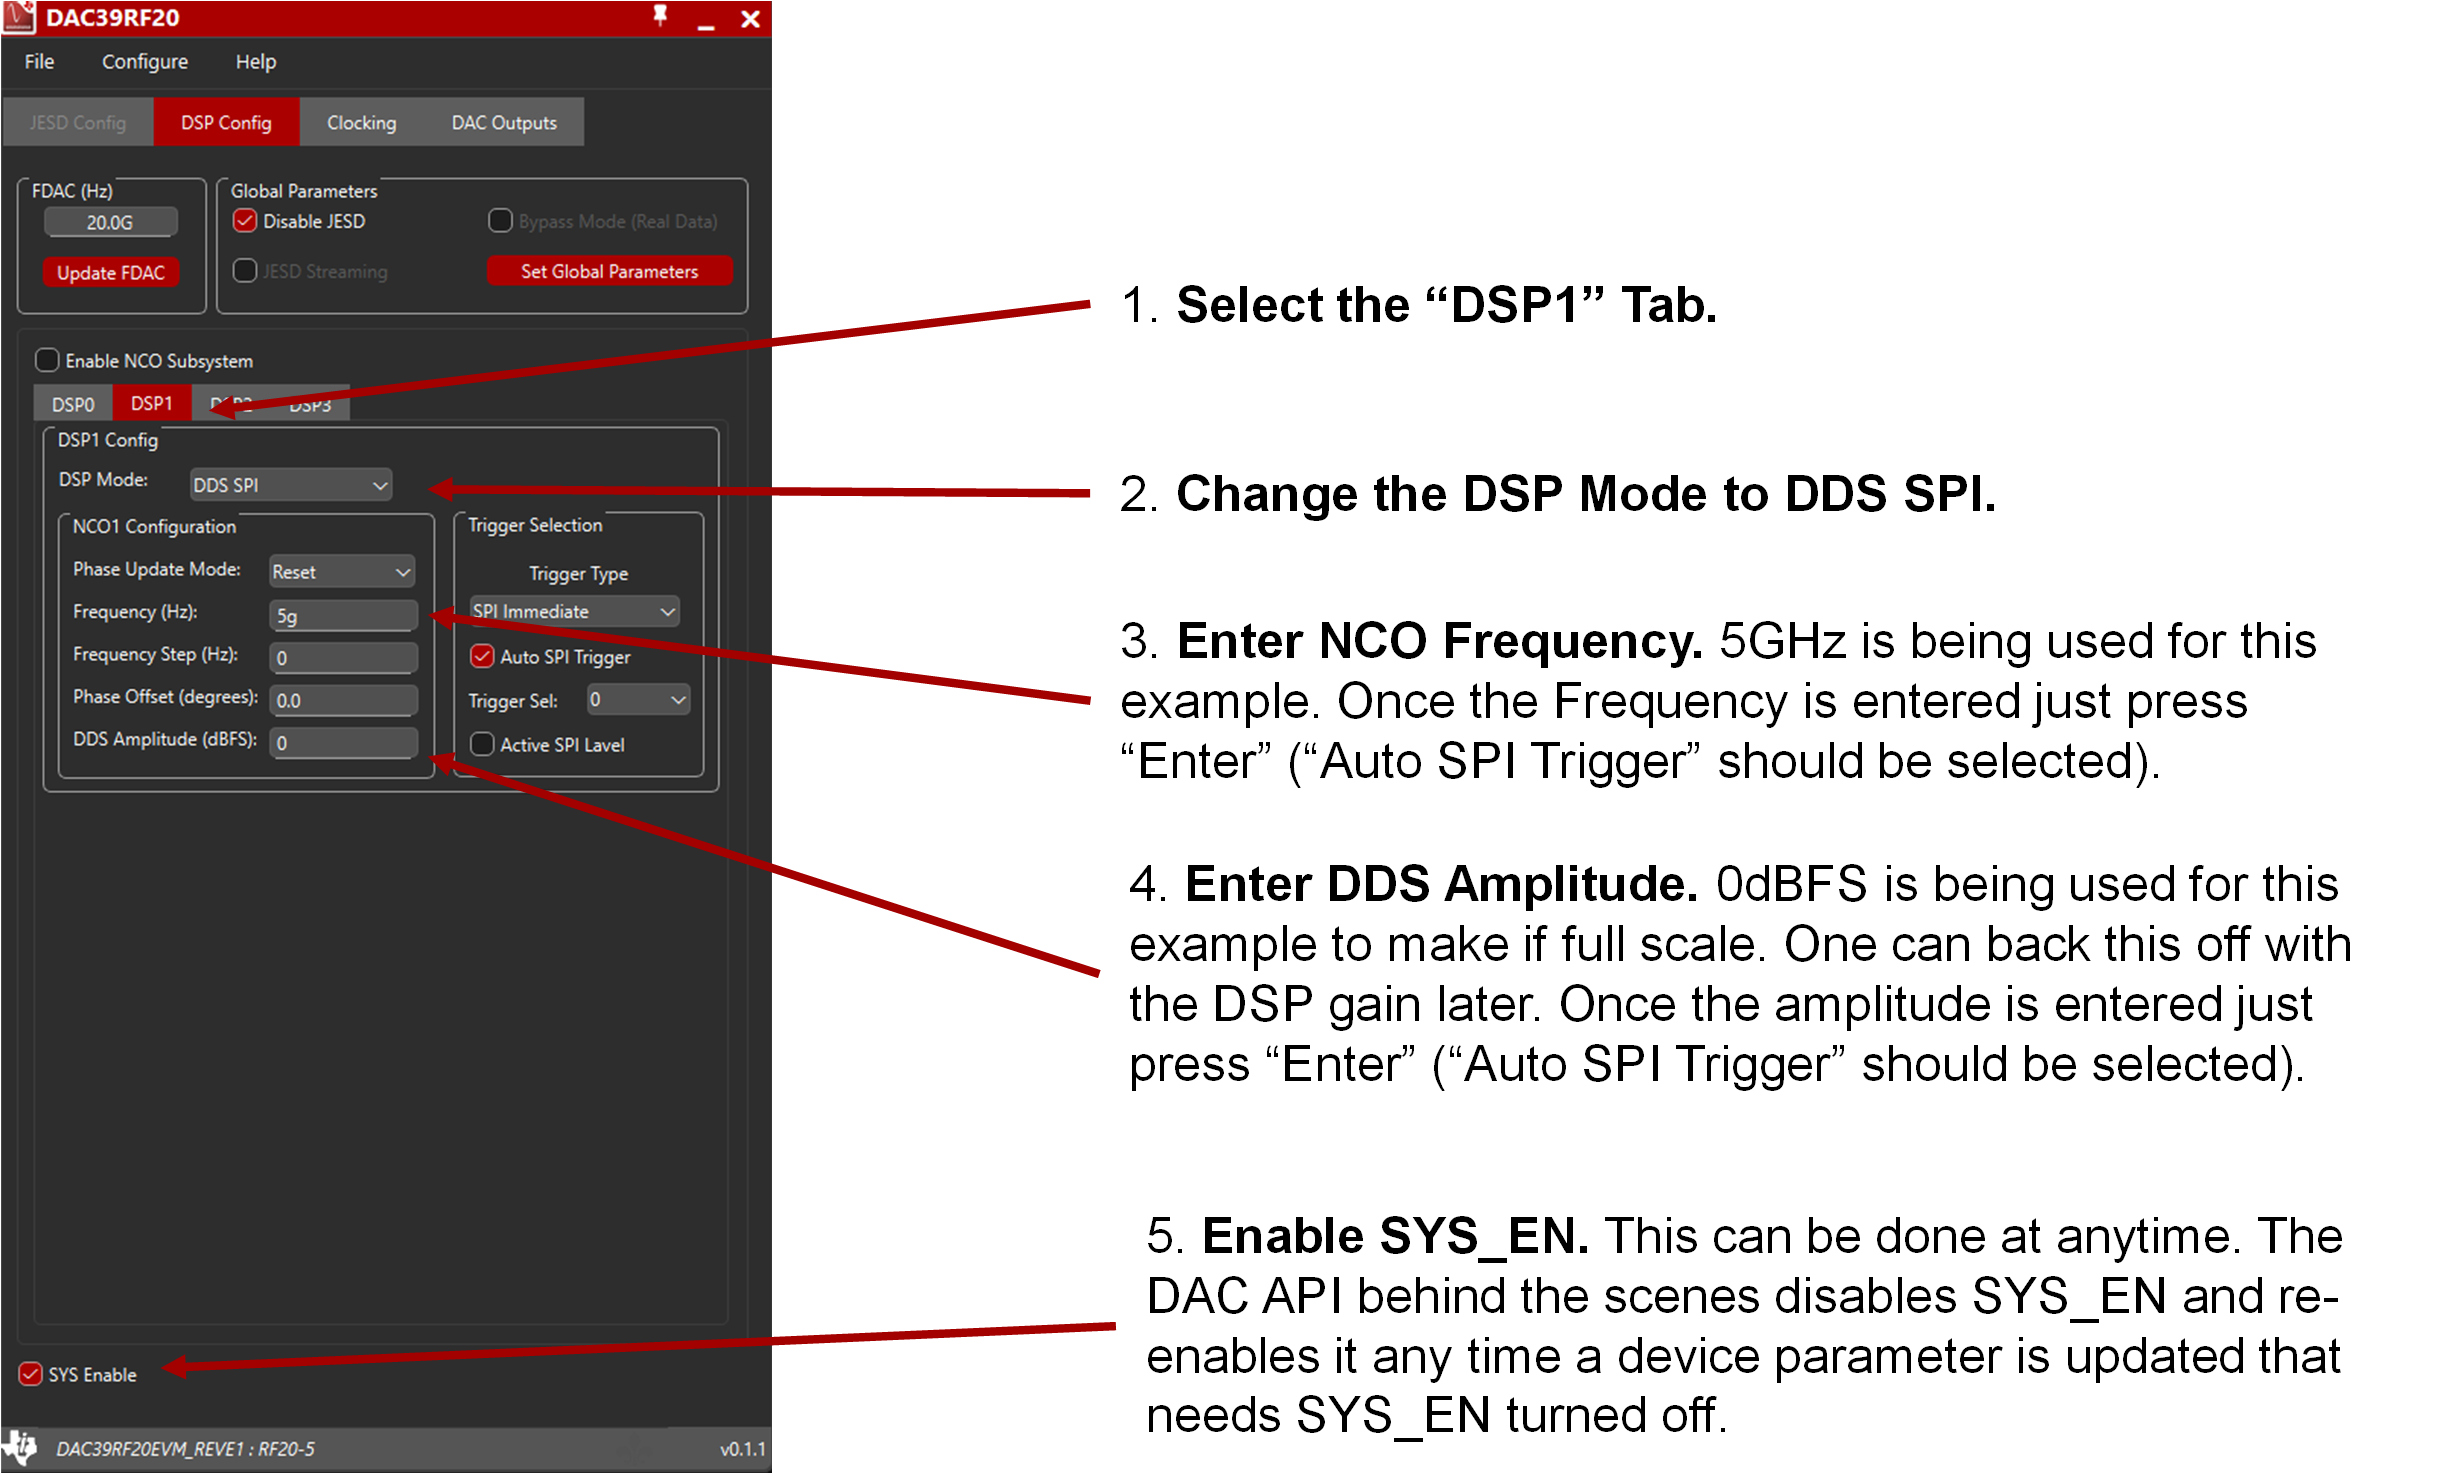
Task: Uncheck the Disable JESD checkbox
Action: [x=245, y=221]
